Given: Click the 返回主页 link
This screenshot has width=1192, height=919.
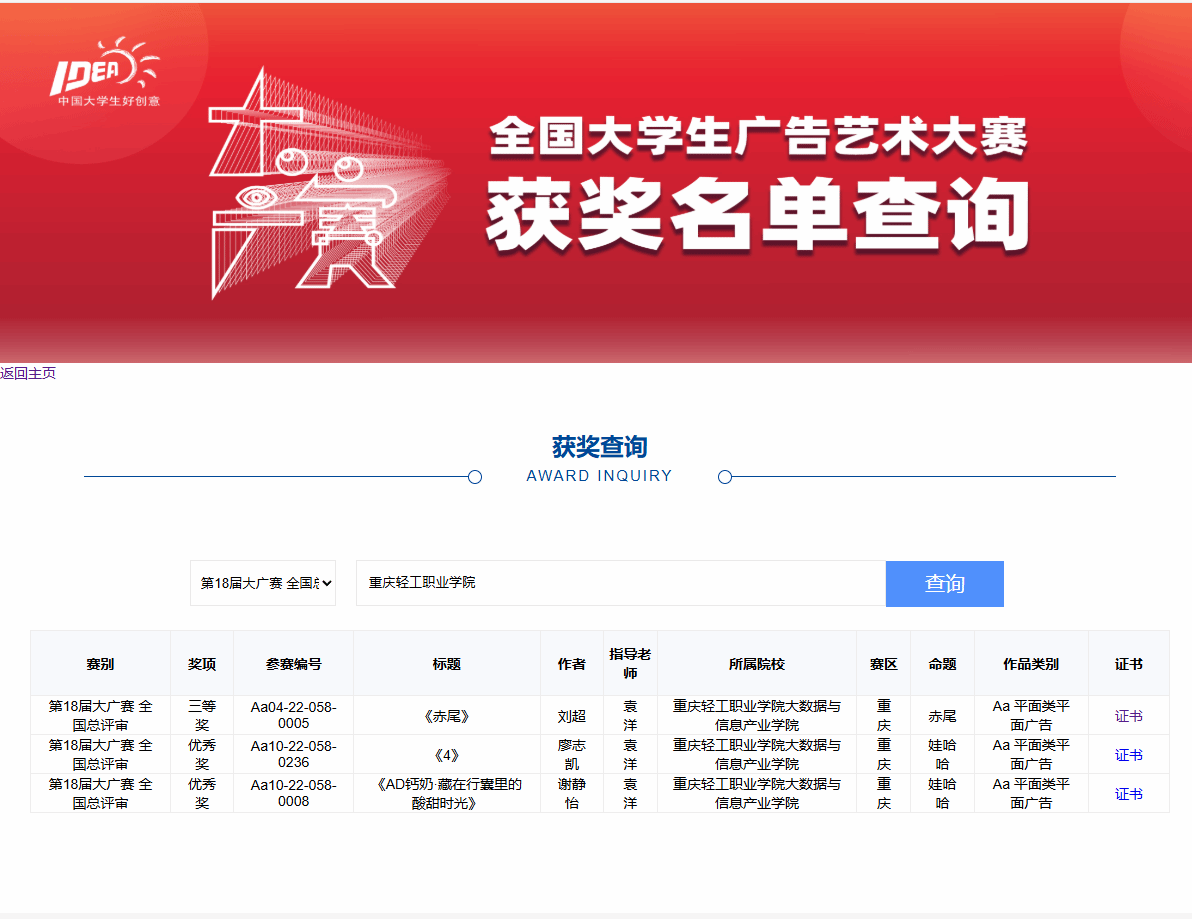Looking at the screenshot, I should (x=28, y=373).
